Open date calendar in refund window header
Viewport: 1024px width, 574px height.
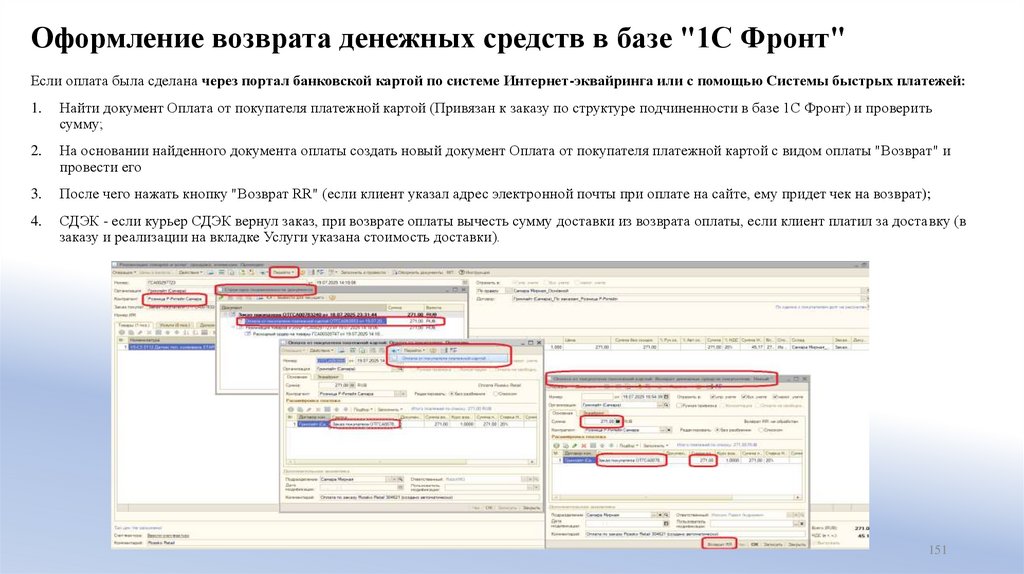tap(666, 396)
